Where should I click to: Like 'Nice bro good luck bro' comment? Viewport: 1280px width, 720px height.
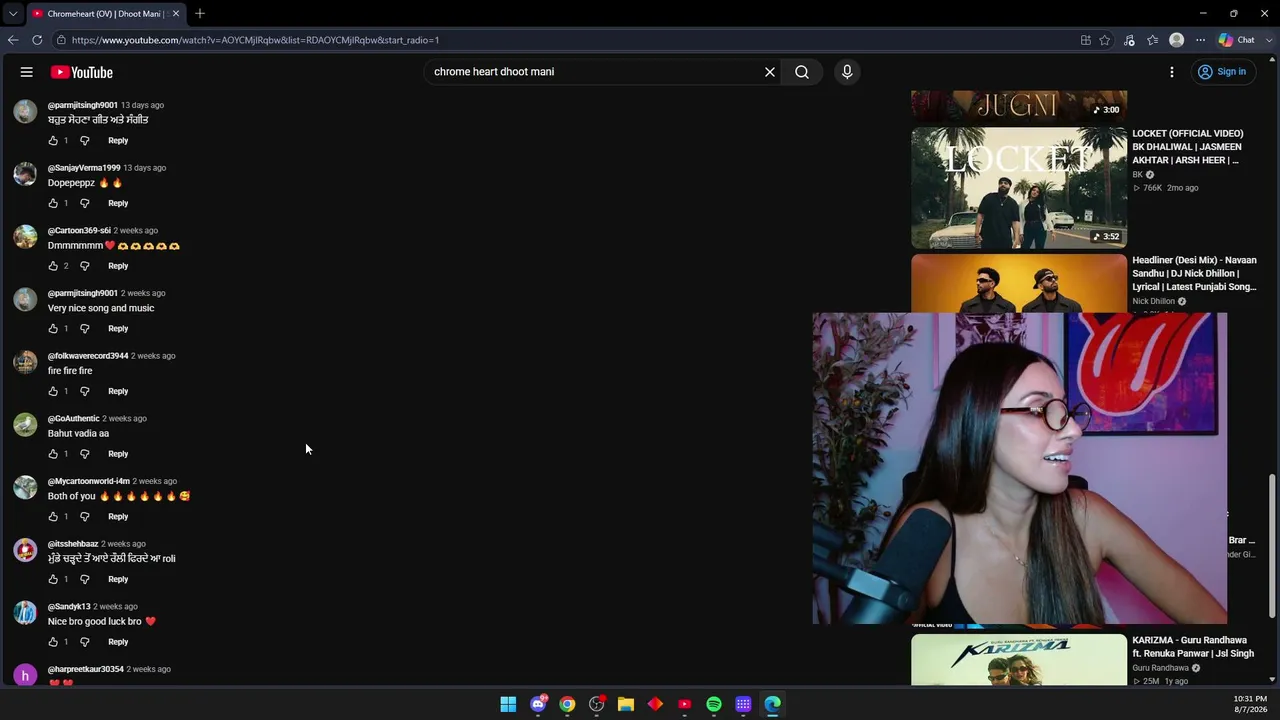coord(53,642)
